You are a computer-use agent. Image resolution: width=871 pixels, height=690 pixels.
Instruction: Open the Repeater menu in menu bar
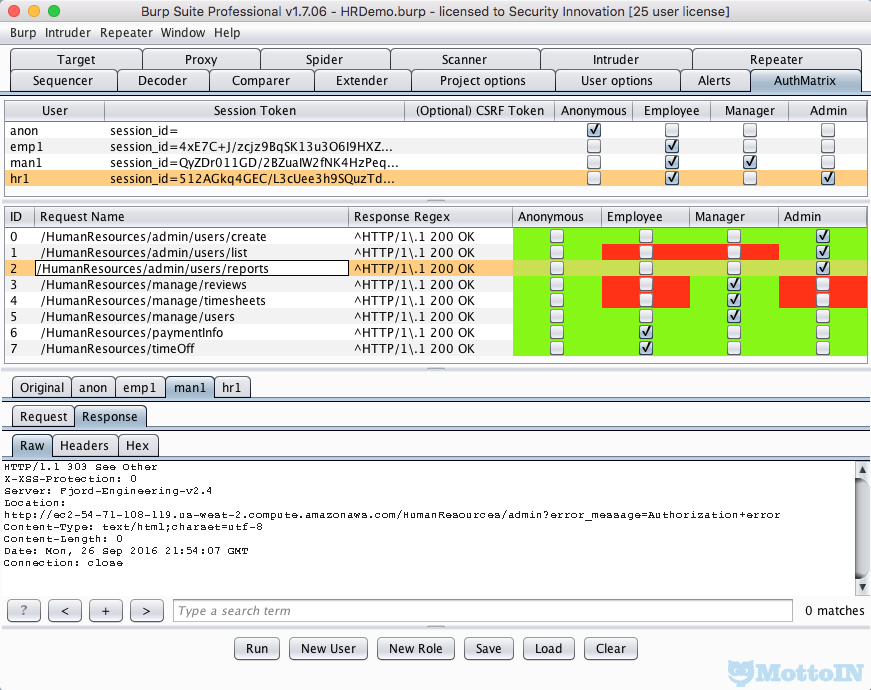pos(126,33)
